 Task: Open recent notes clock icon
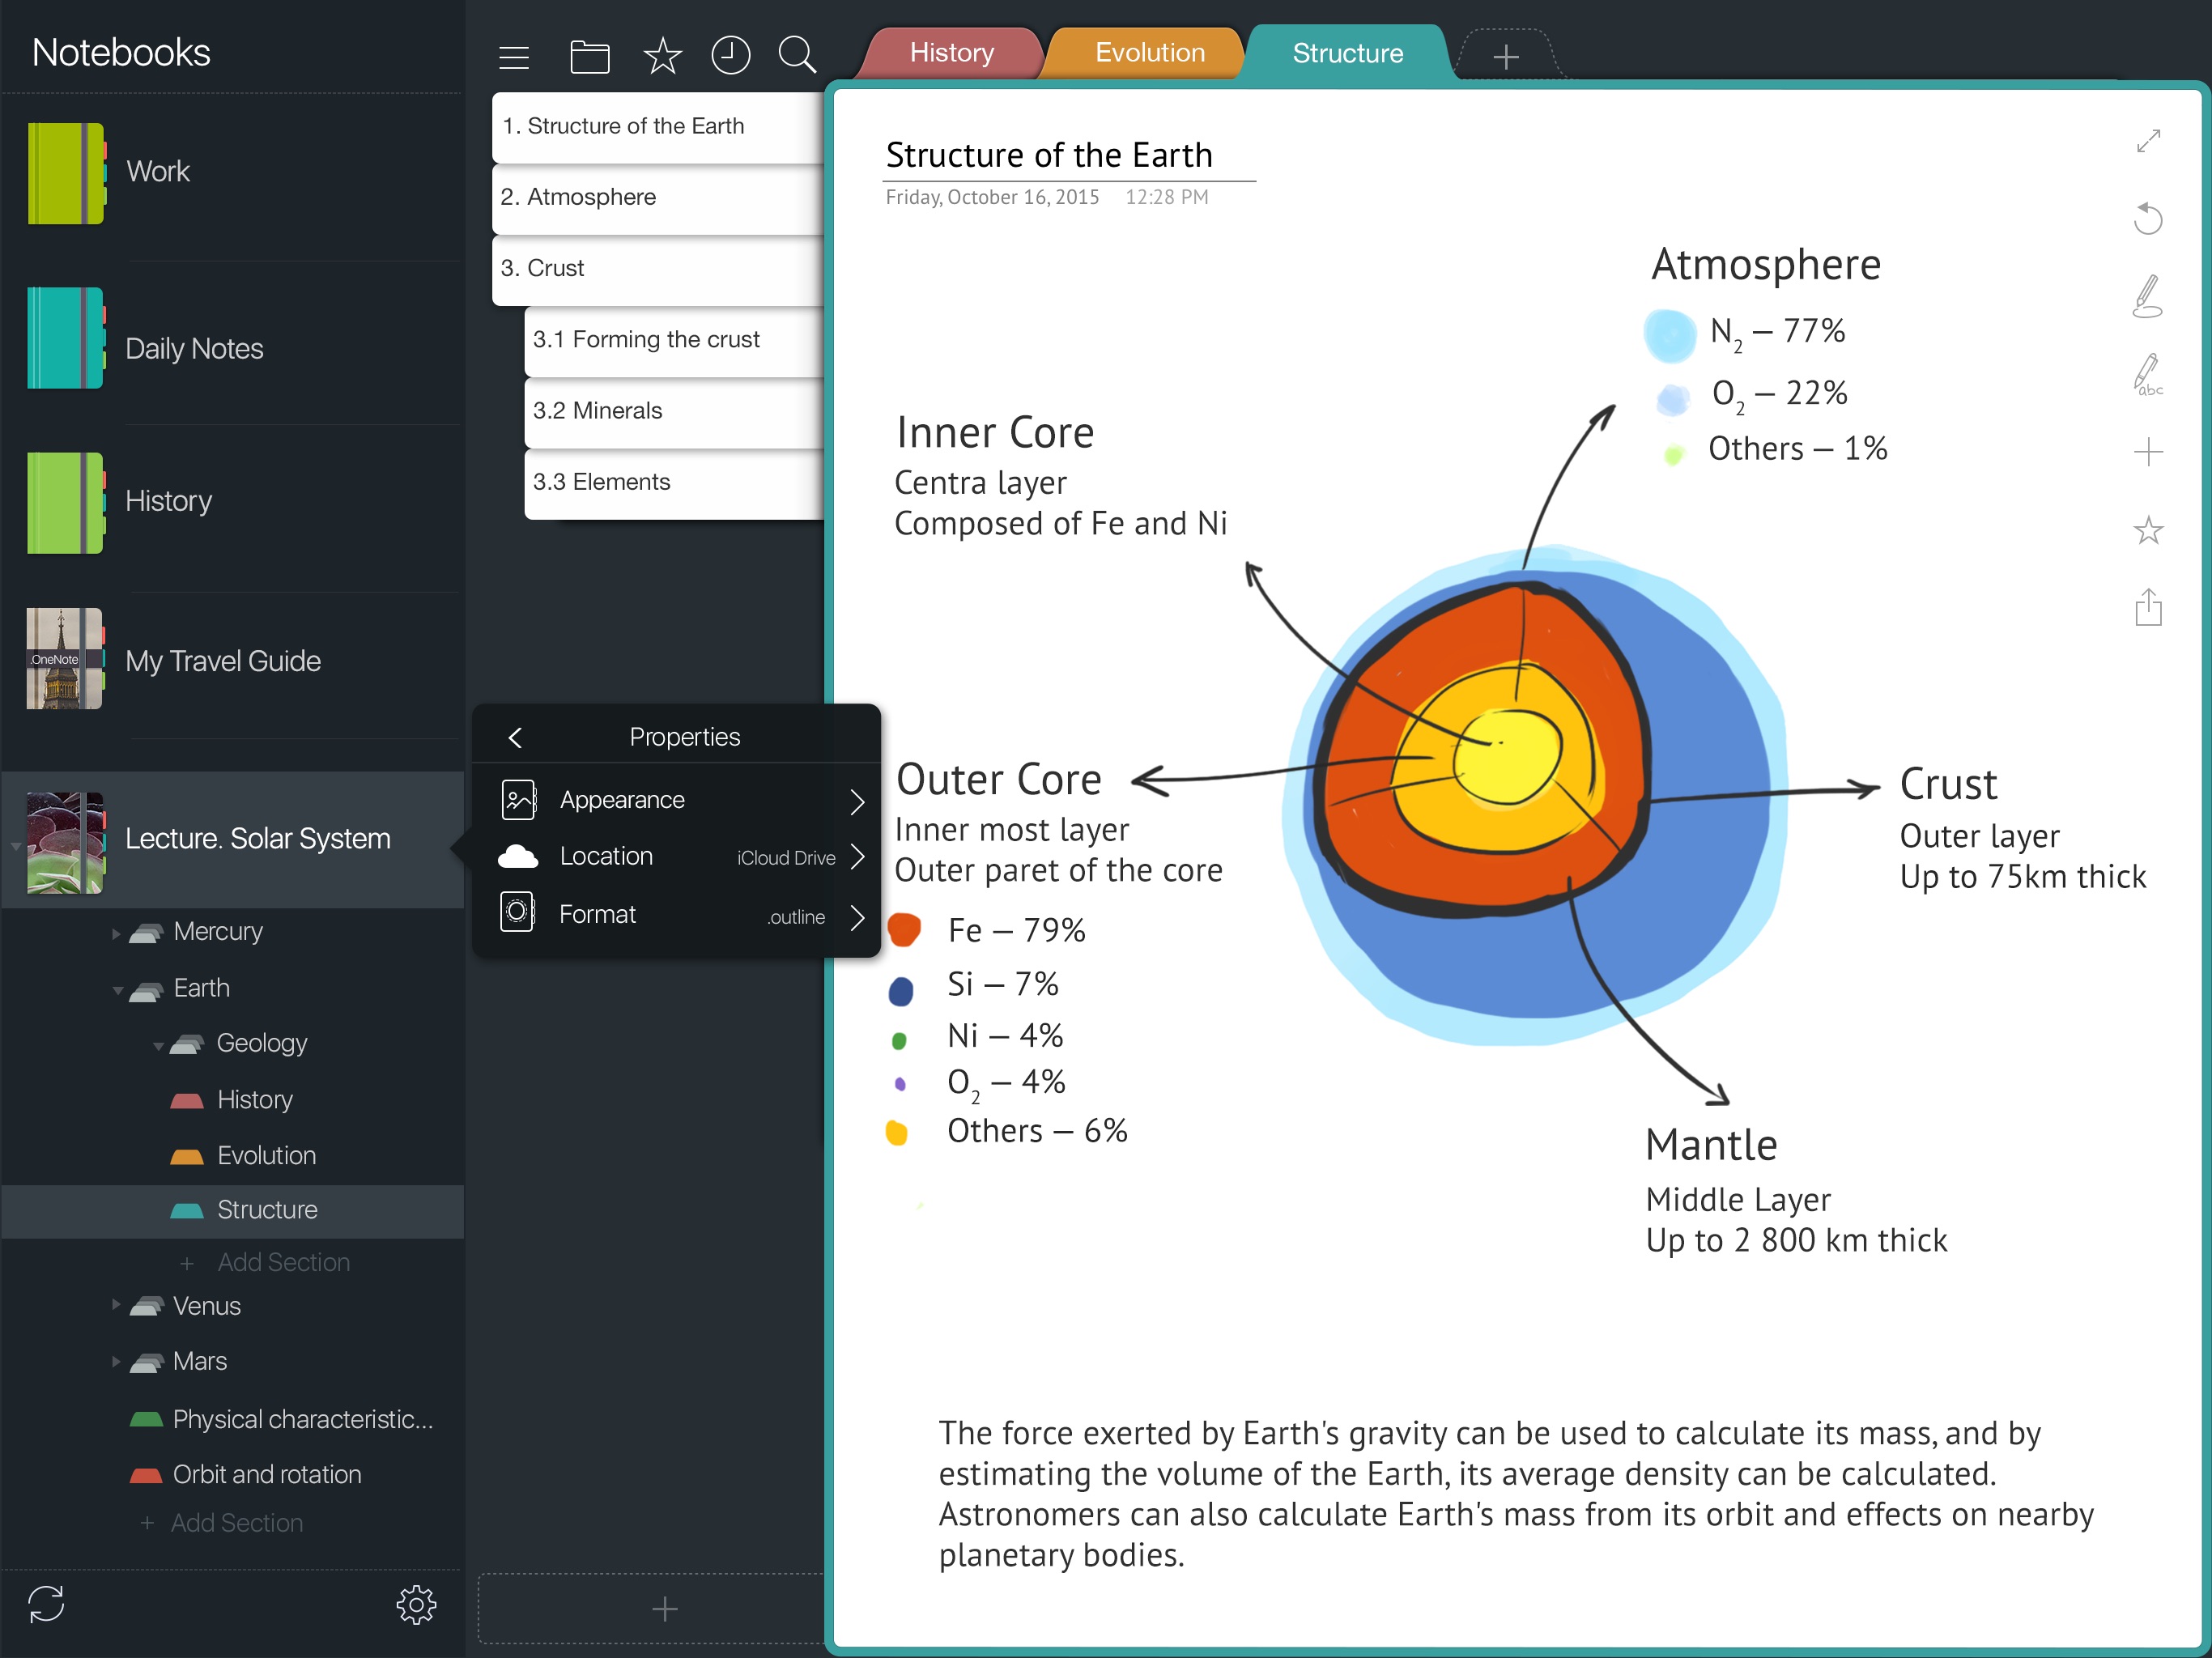tap(730, 56)
